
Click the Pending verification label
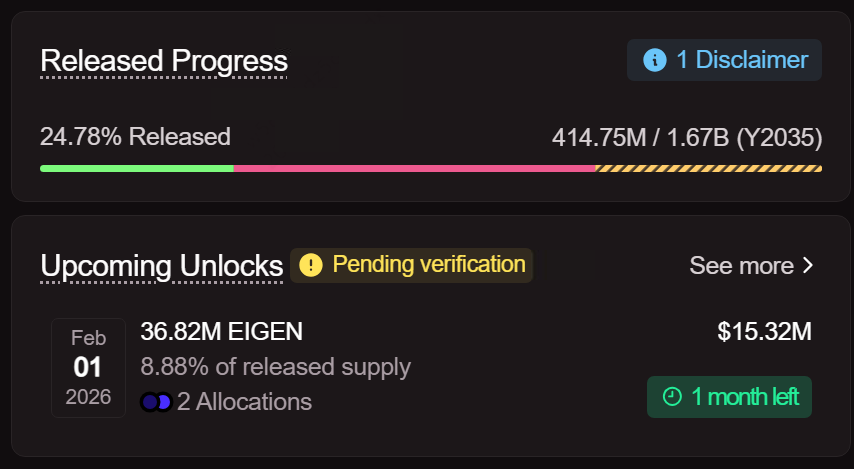[428, 265]
